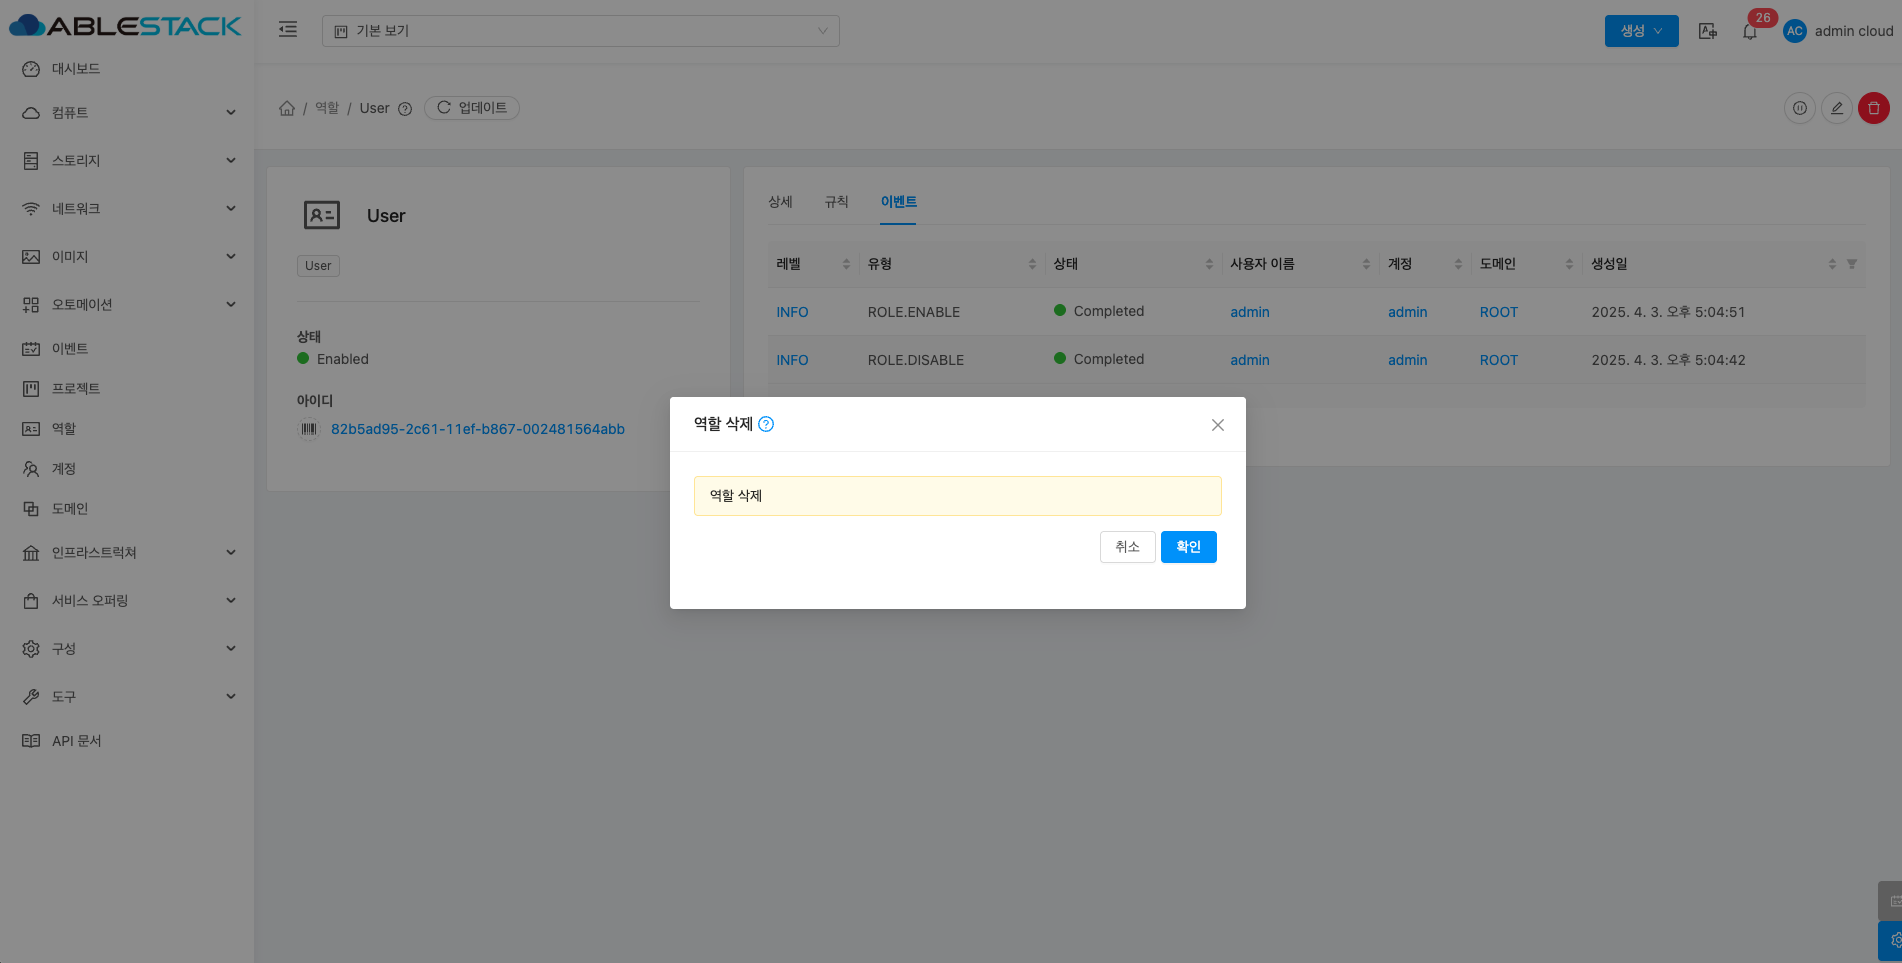Open the notifications bell icon
The image size is (1902, 963).
1749,31
